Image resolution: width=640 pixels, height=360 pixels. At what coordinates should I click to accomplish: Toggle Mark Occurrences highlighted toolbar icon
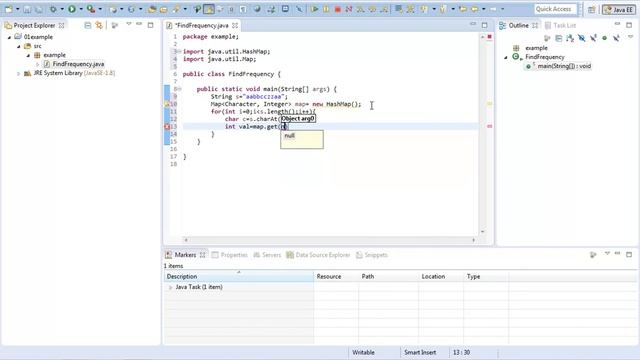click(209, 9)
